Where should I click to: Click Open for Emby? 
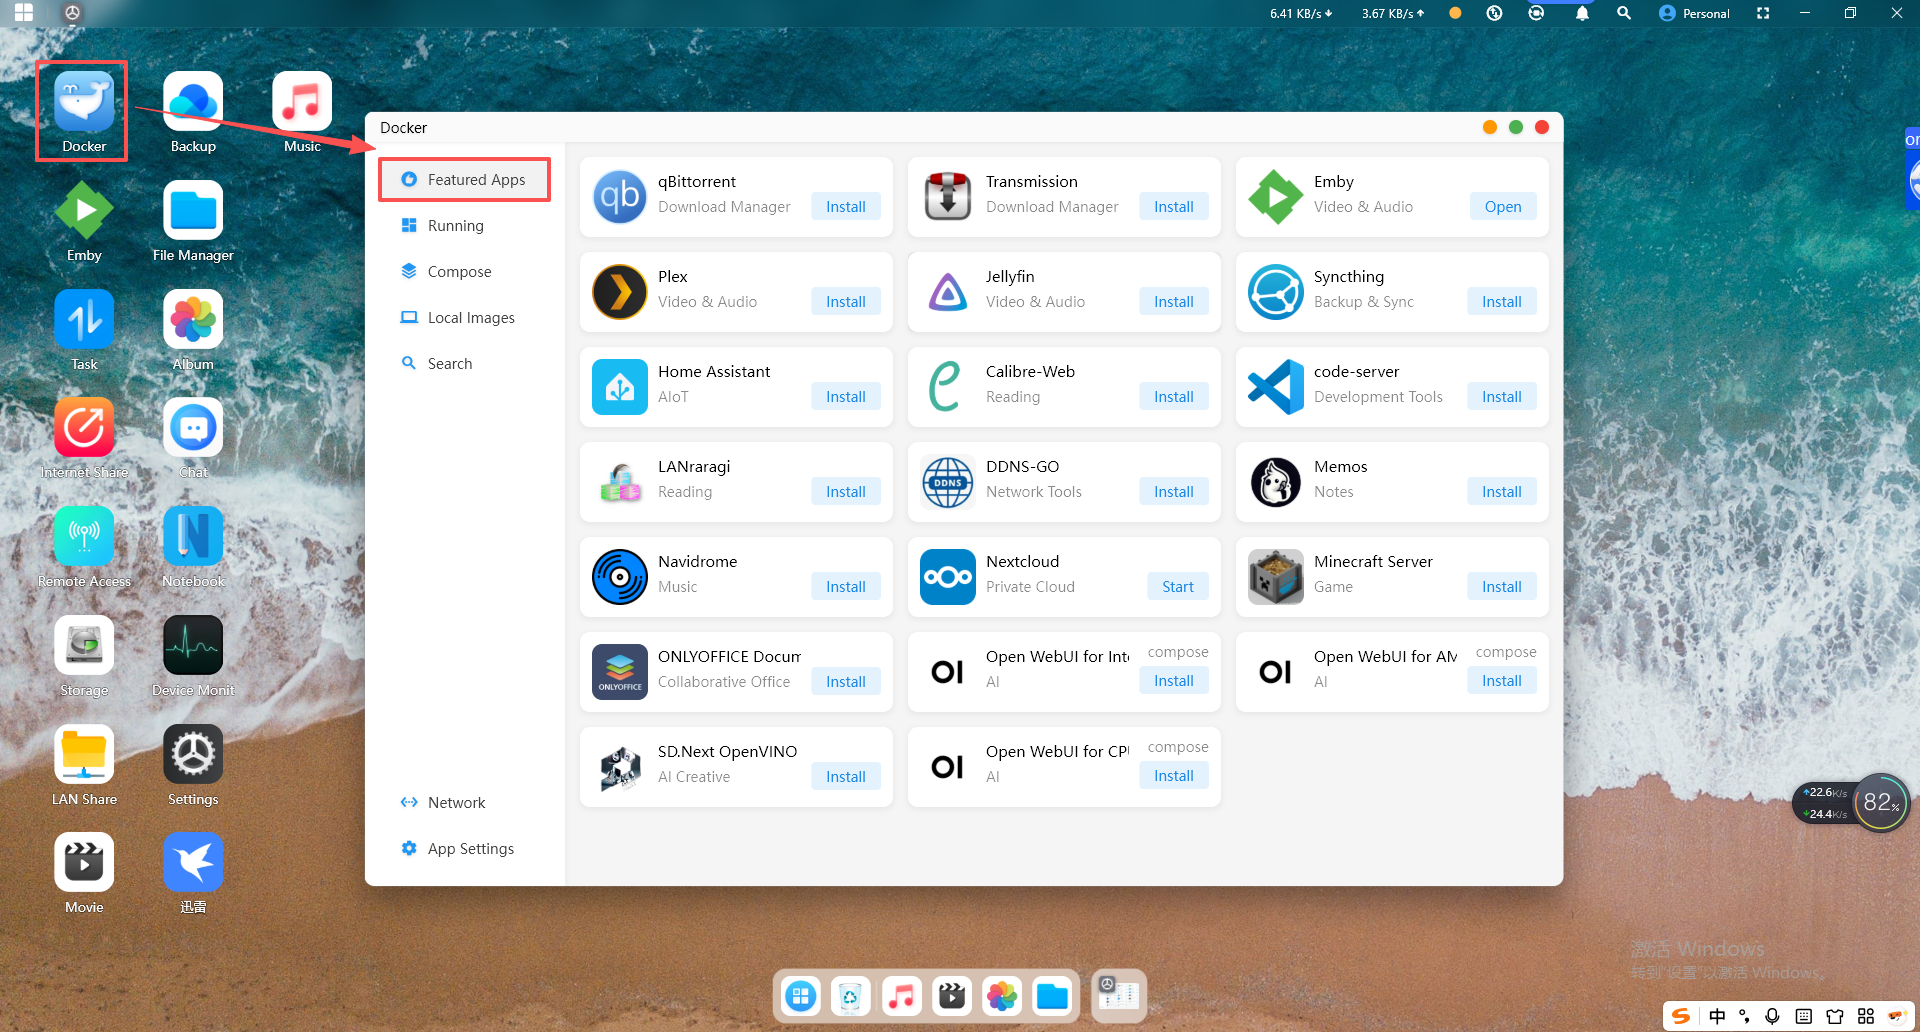click(1503, 207)
